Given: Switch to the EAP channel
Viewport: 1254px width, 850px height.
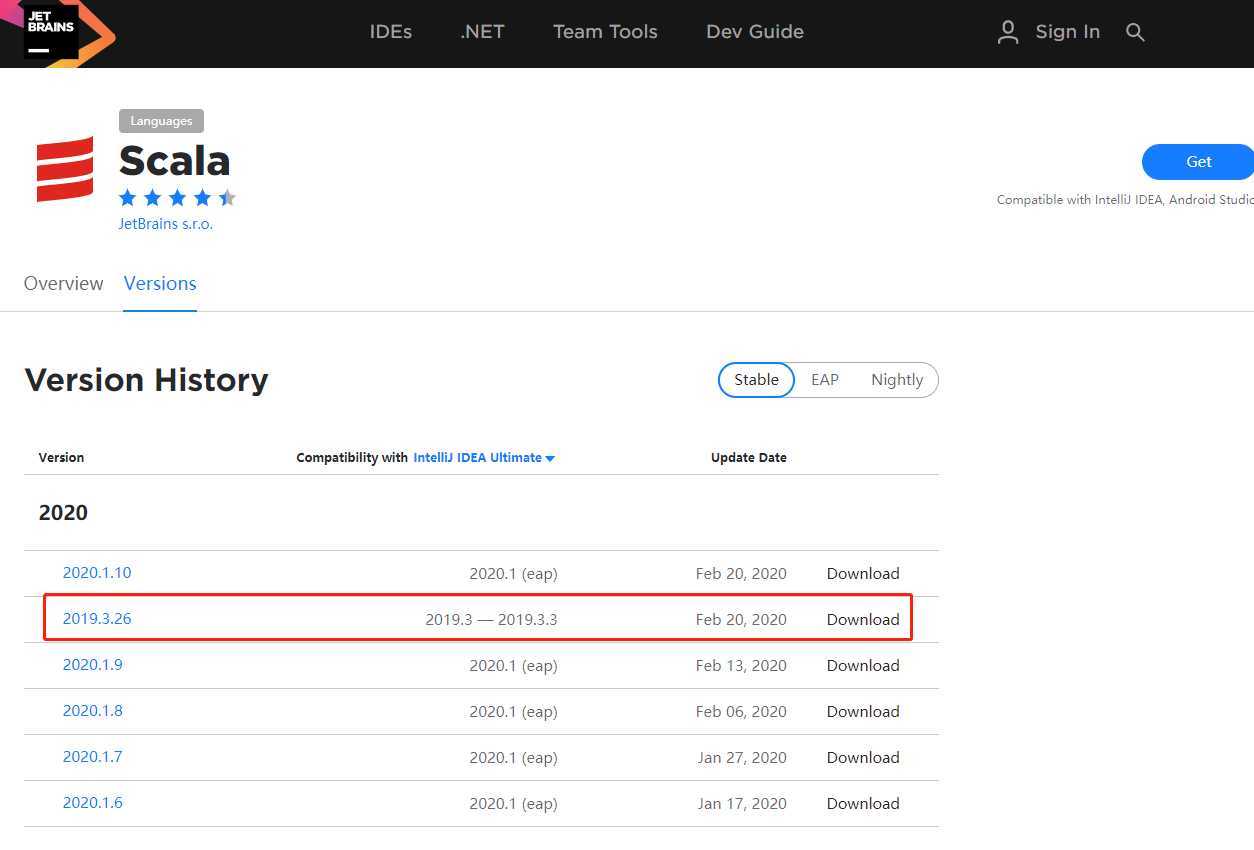Looking at the screenshot, I should point(825,380).
